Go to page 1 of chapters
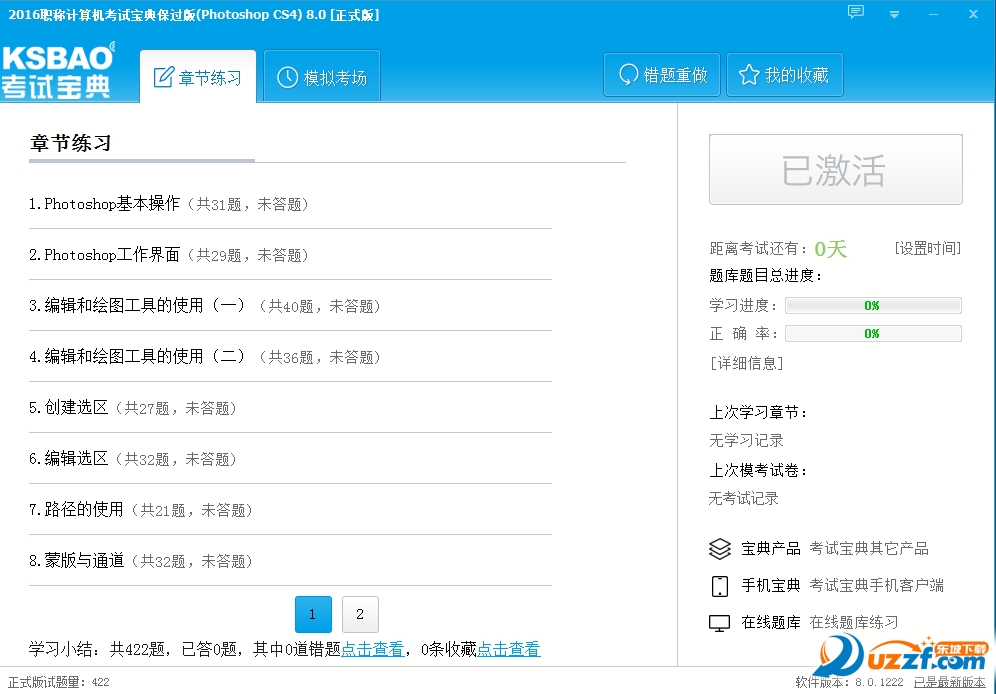996x694 pixels. pos(313,614)
